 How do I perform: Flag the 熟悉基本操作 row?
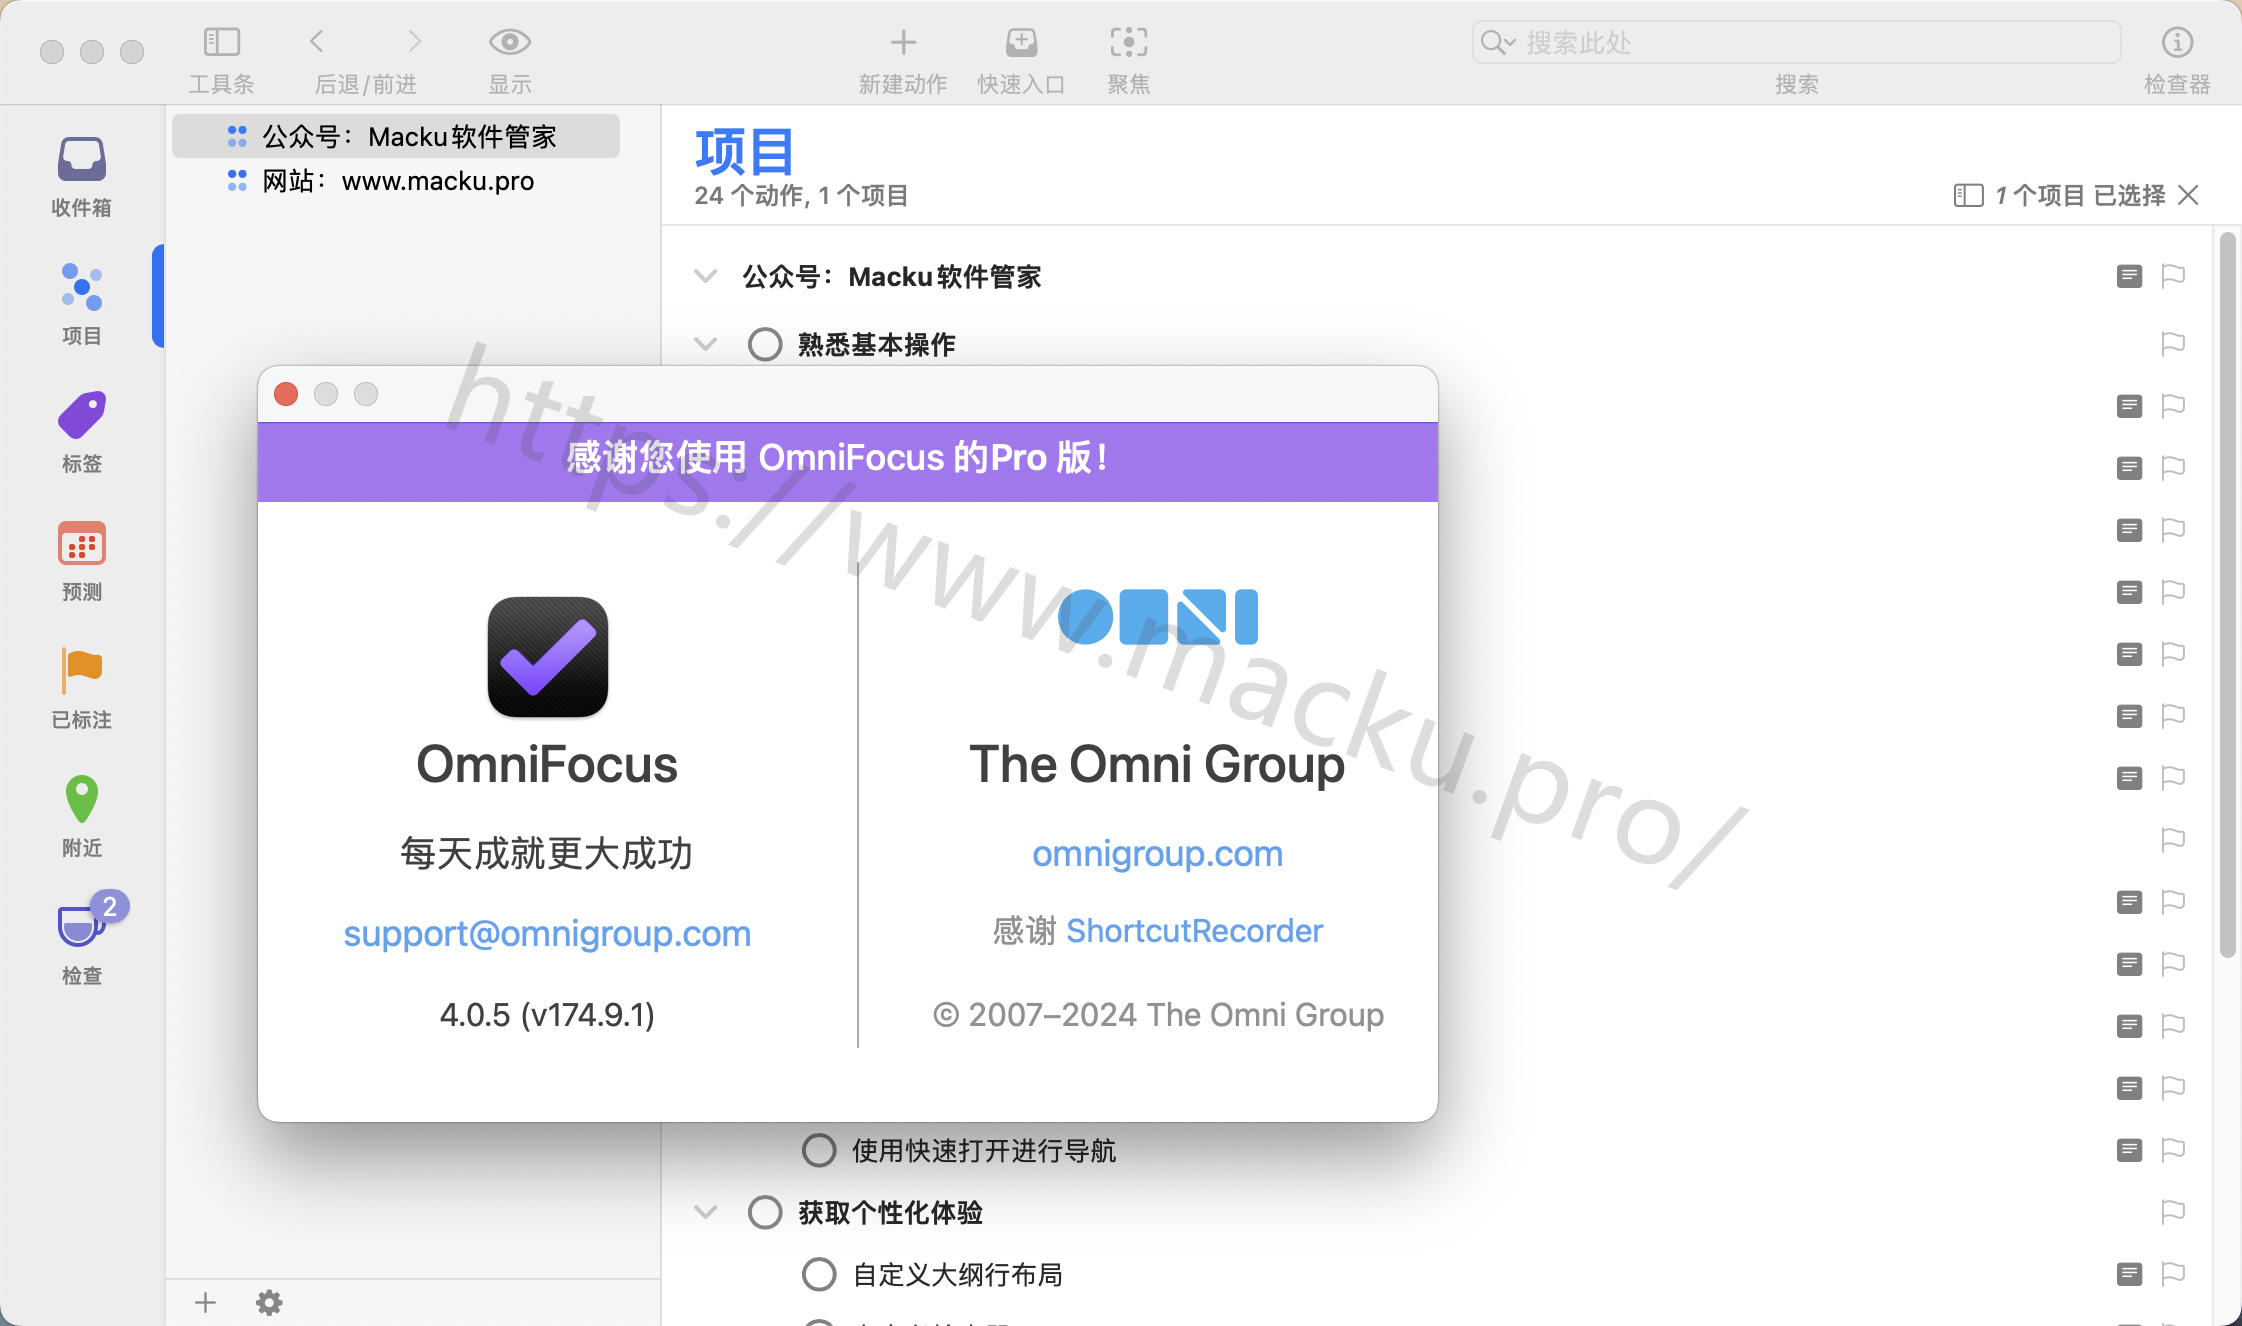(2173, 344)
